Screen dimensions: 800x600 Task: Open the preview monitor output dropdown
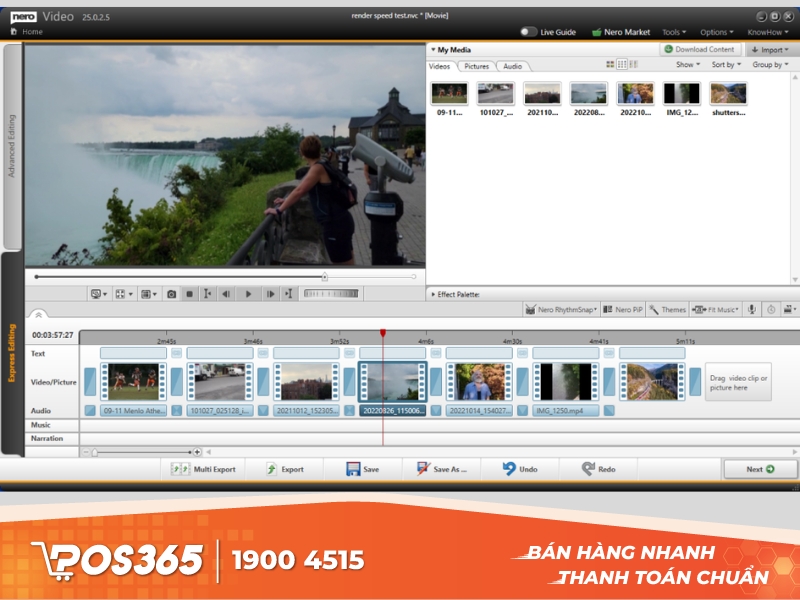98,294
